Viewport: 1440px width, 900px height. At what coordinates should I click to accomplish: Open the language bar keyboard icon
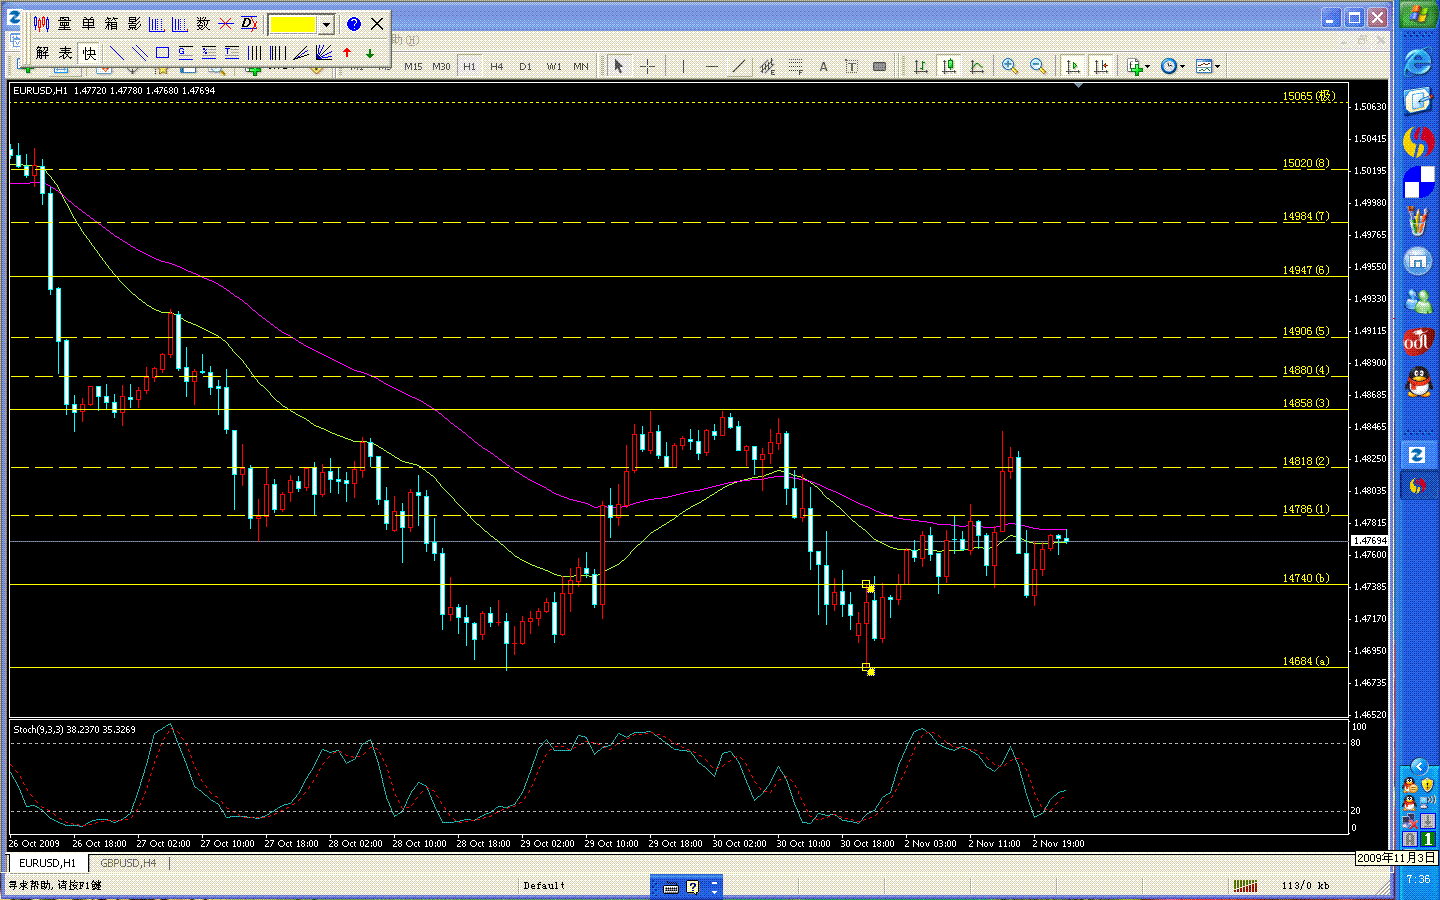[x=670, y=887]
